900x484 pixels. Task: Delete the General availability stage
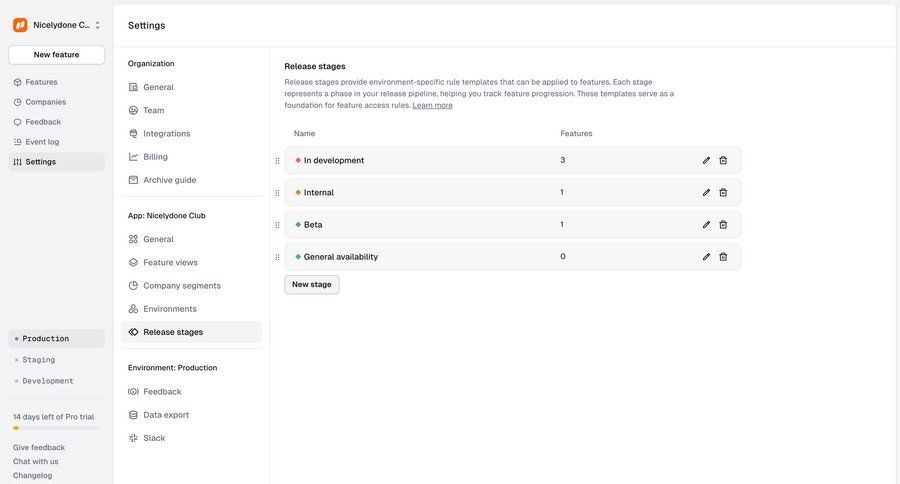click(723, 257)
